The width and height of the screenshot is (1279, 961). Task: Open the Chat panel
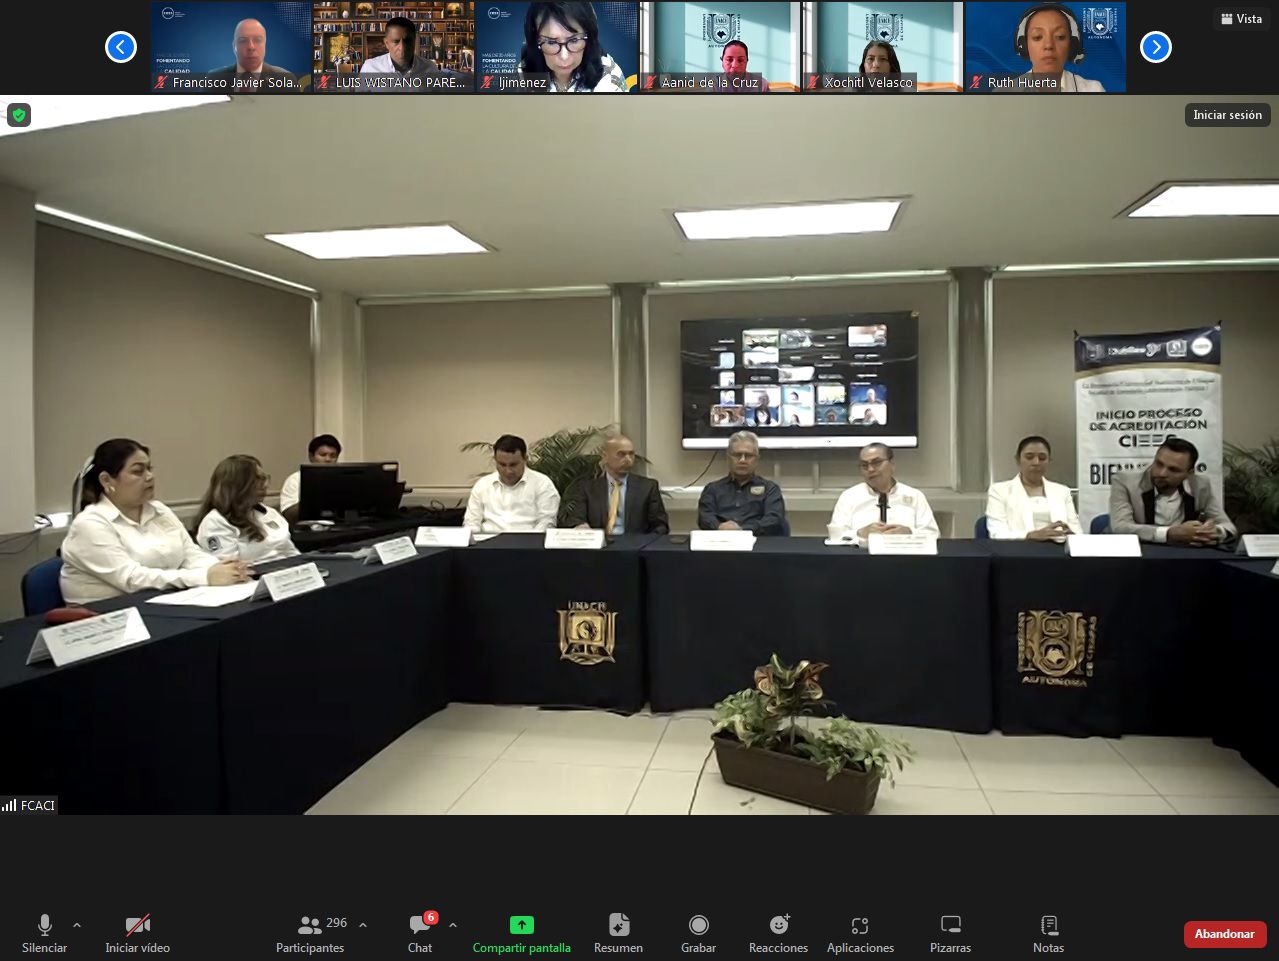point(420,932)
